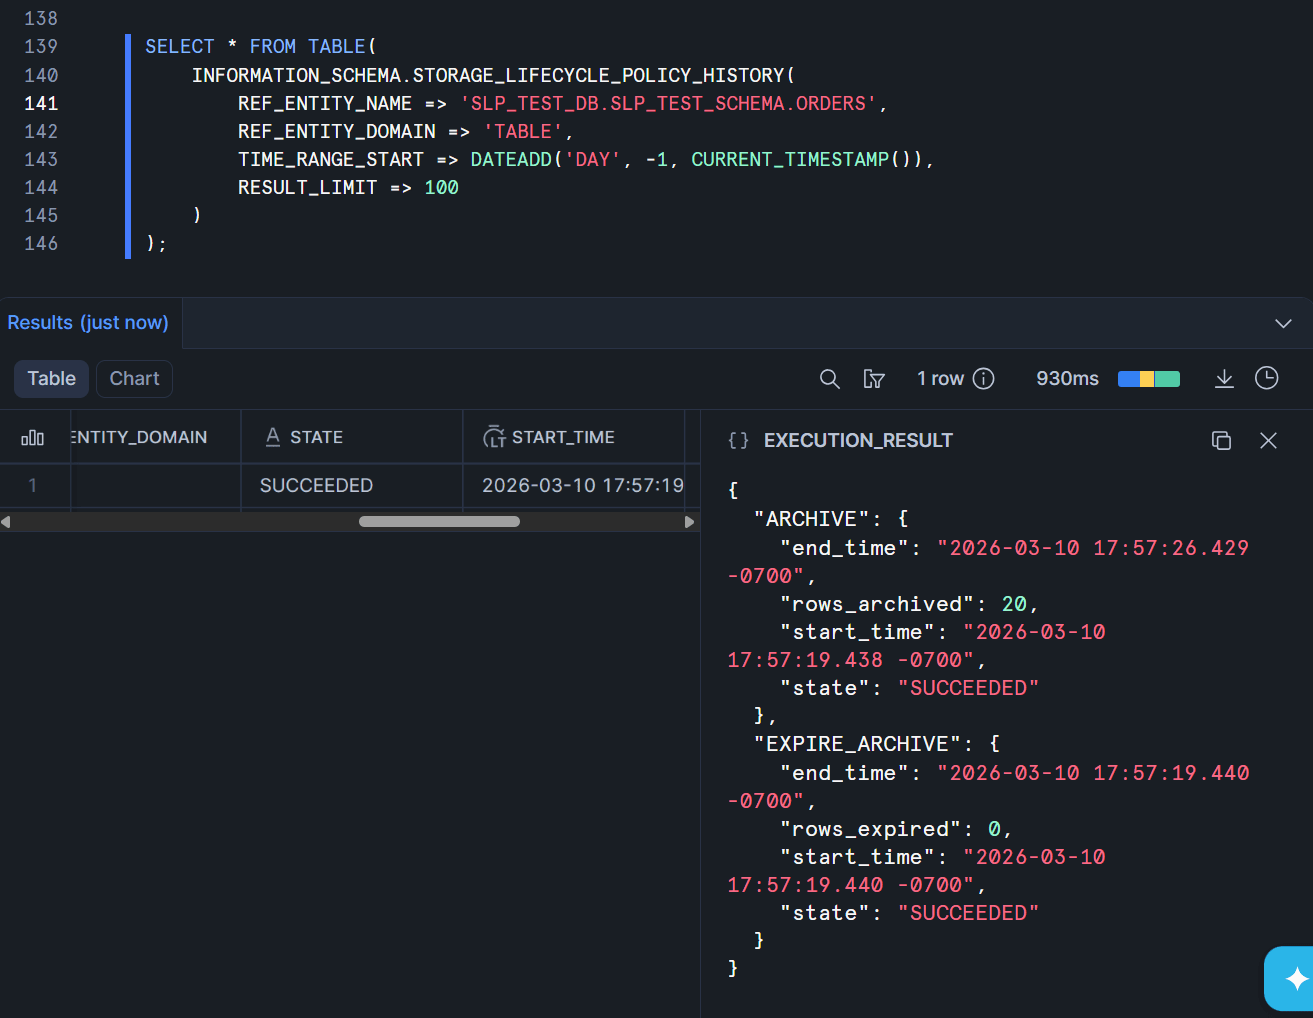Switch to the Chart view tab
1313x1018 pixels.
coord(134,379)
